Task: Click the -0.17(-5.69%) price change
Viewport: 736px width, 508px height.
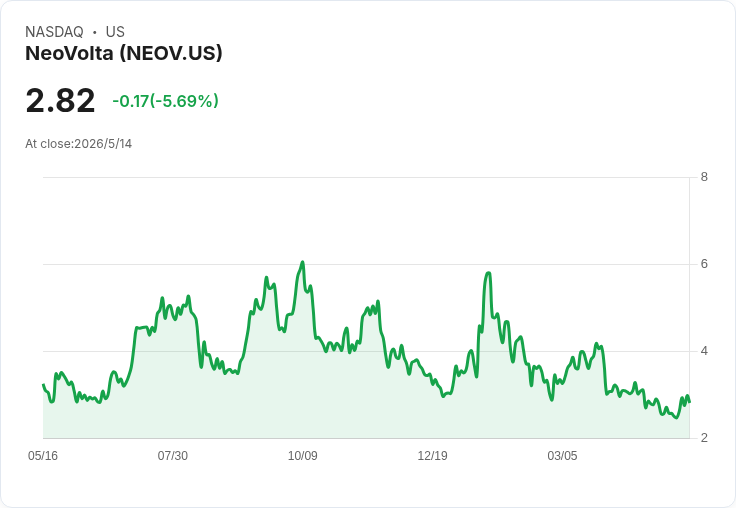Action: pyautogui.click(x=165, y=101)
